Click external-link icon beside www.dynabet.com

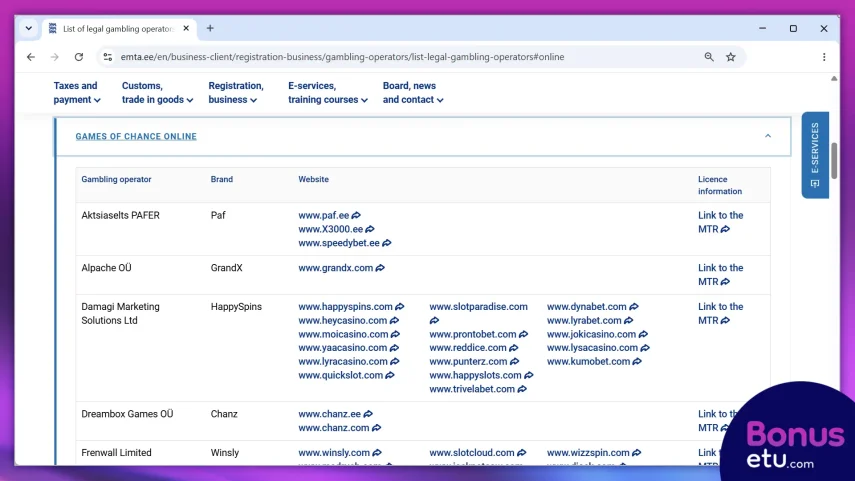pyautogui.click(x=634, y=306)
